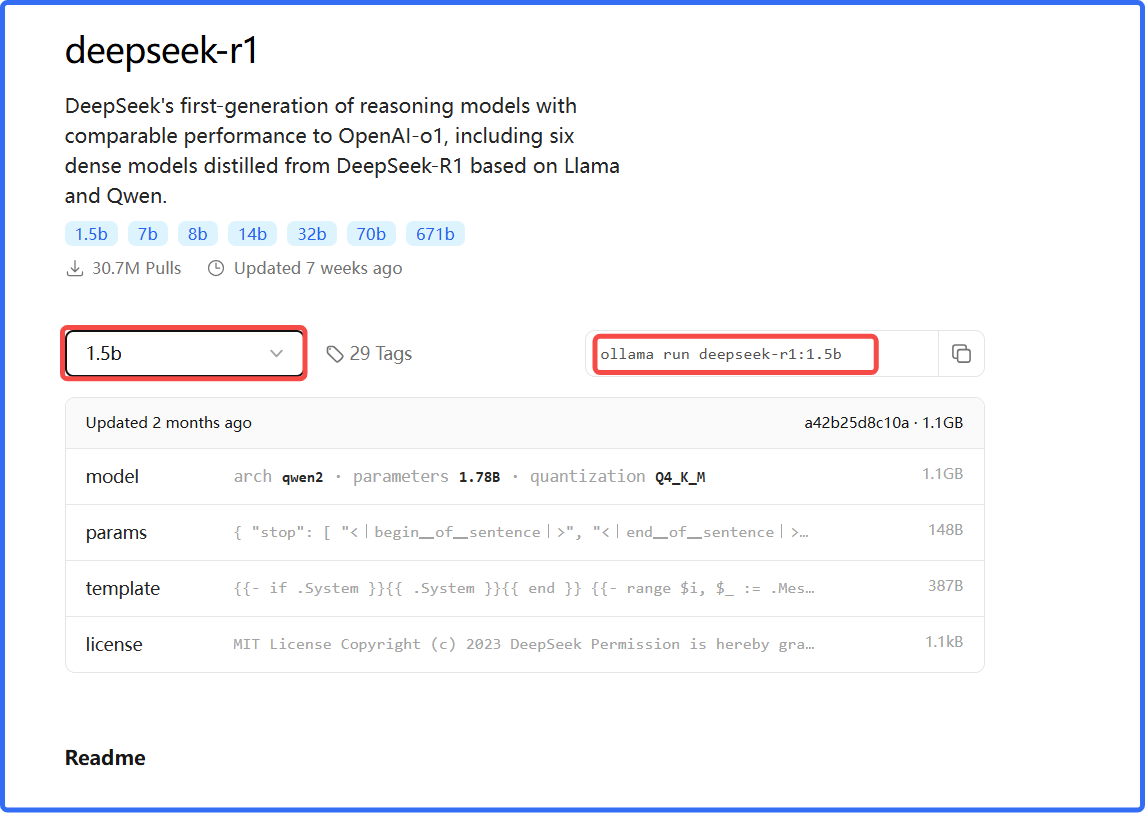Open the template file row

[x=524, y=589]
